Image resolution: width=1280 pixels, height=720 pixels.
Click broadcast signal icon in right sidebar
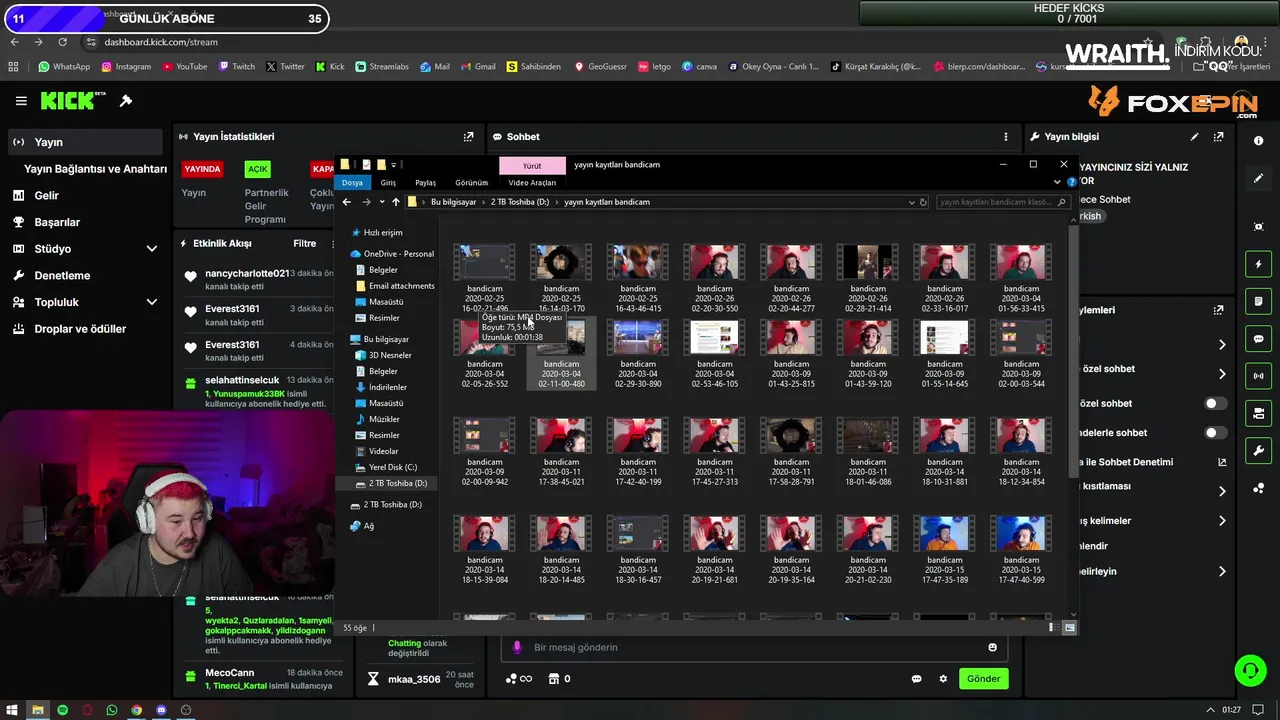pyautogui.click(x=1259, y=376)
